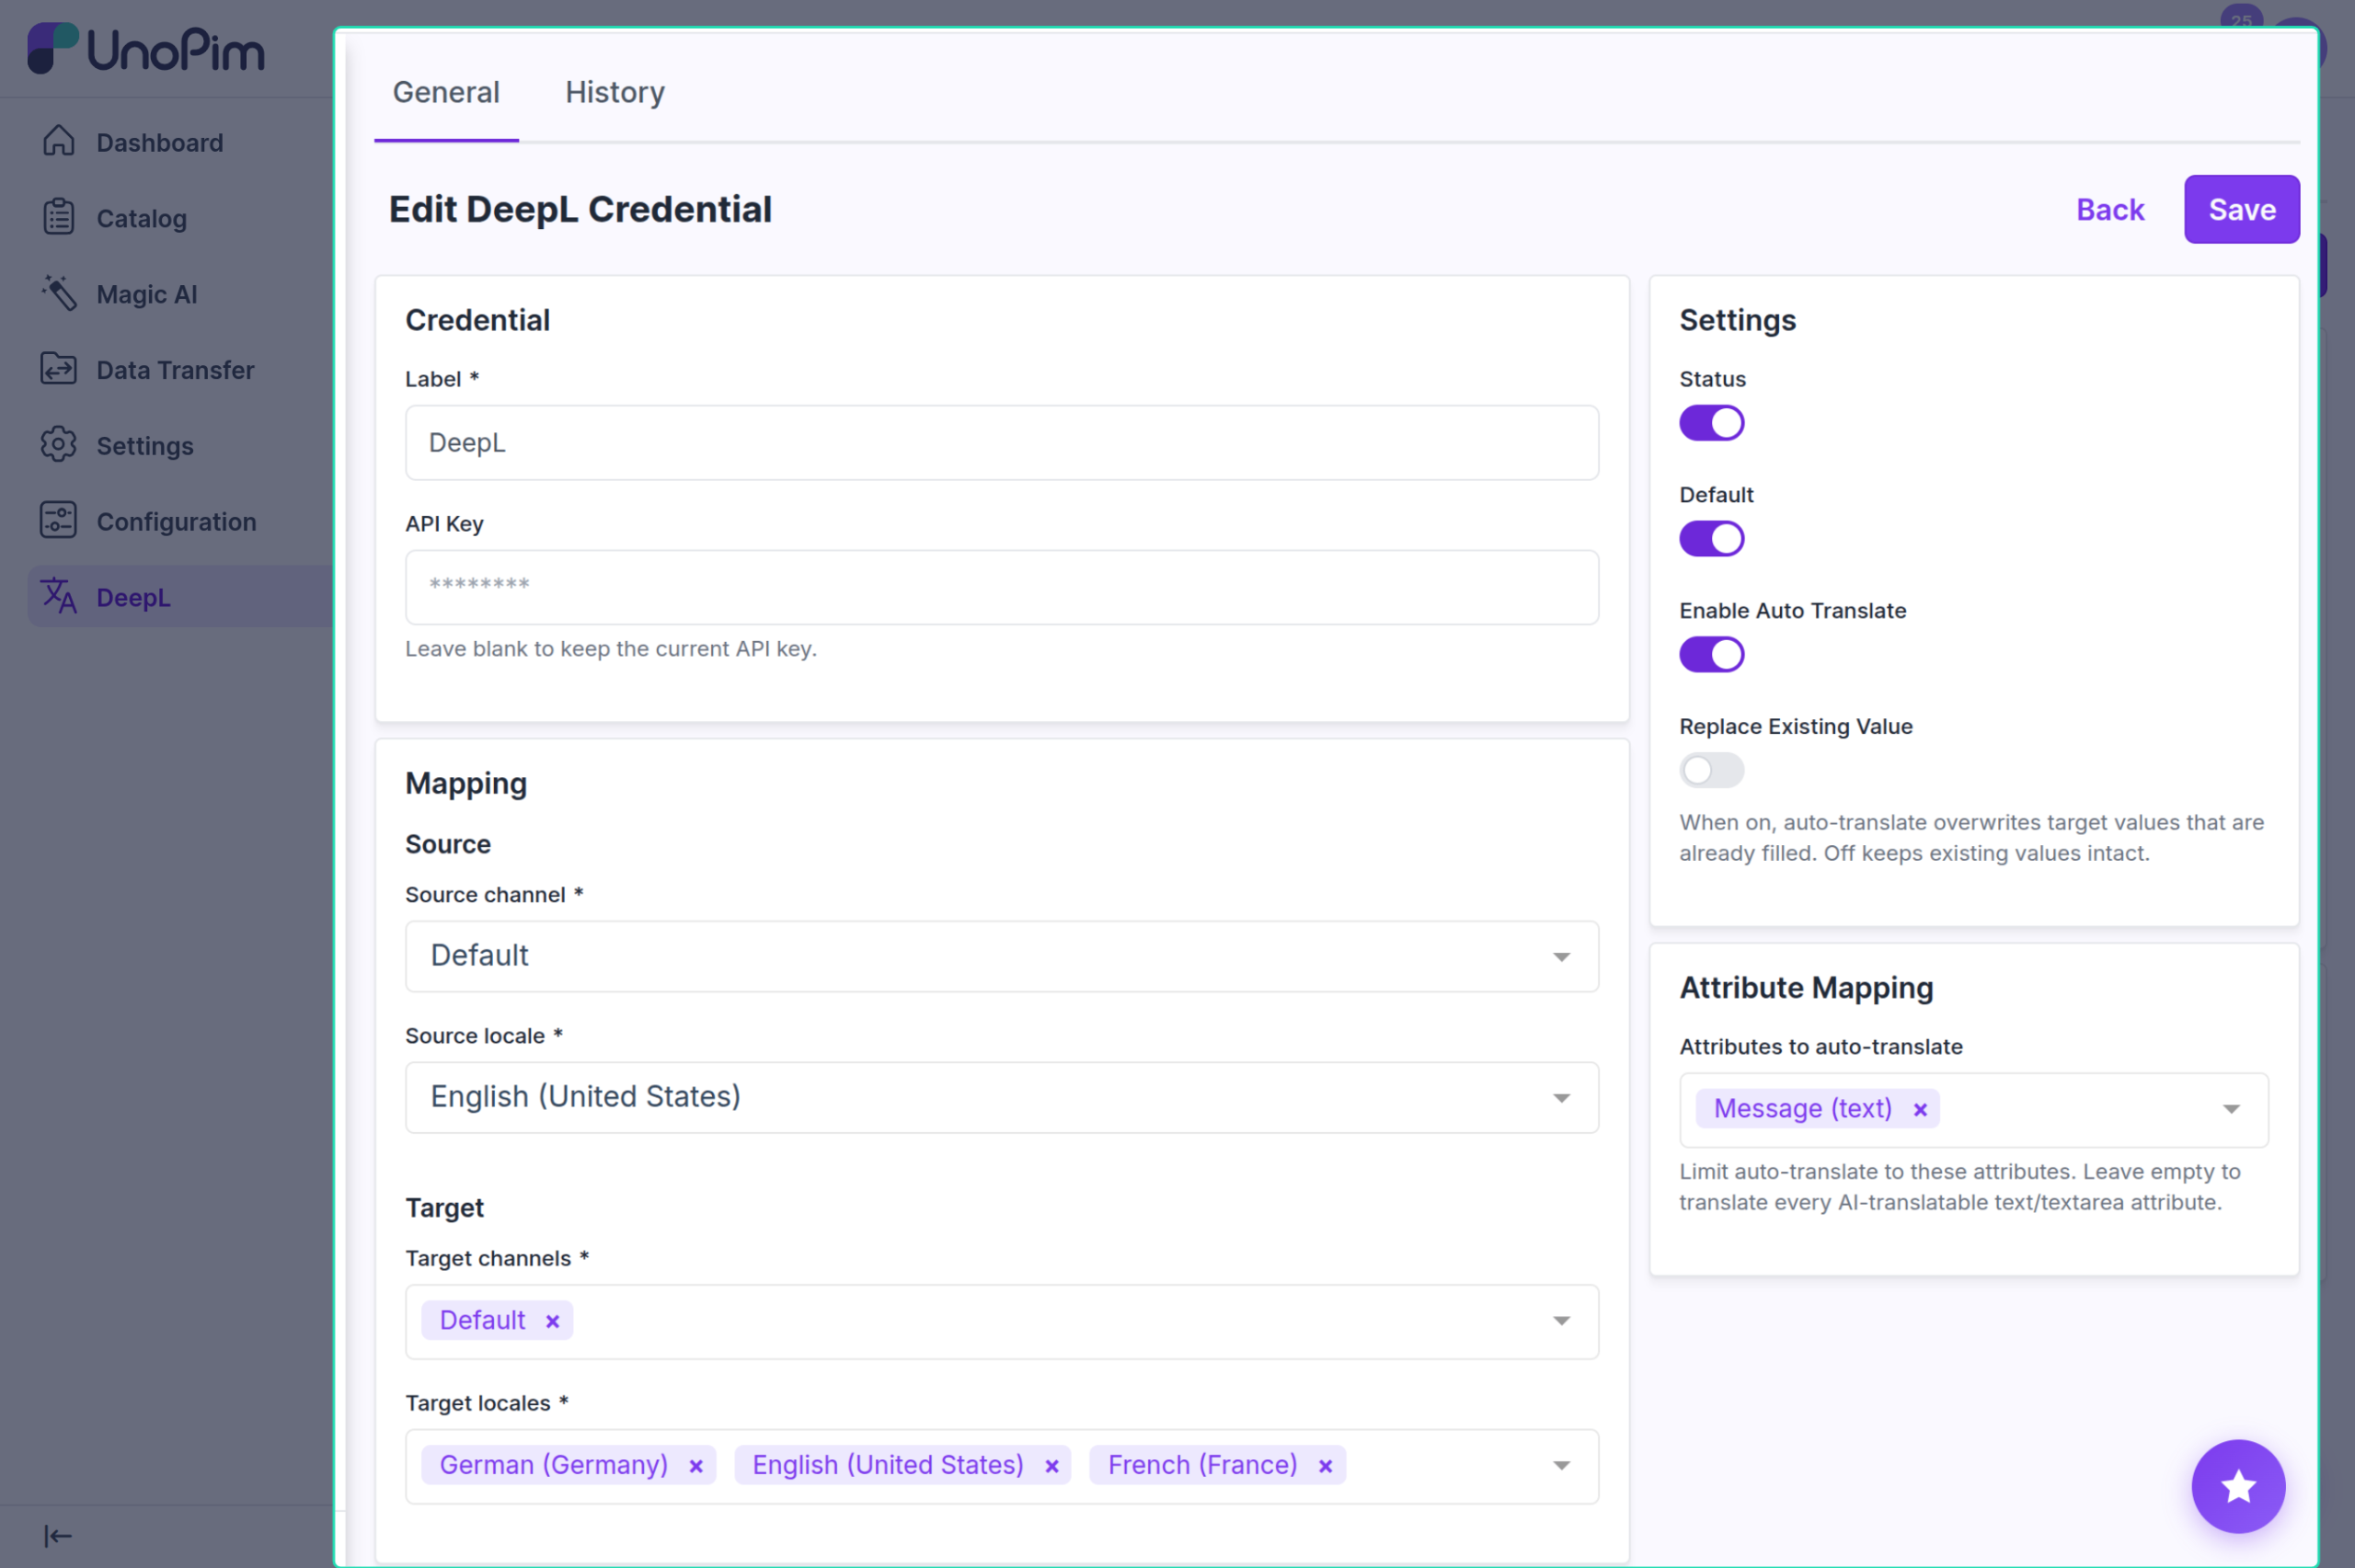
Task: Click the Label input field
Action: [x=1001, y=442]
